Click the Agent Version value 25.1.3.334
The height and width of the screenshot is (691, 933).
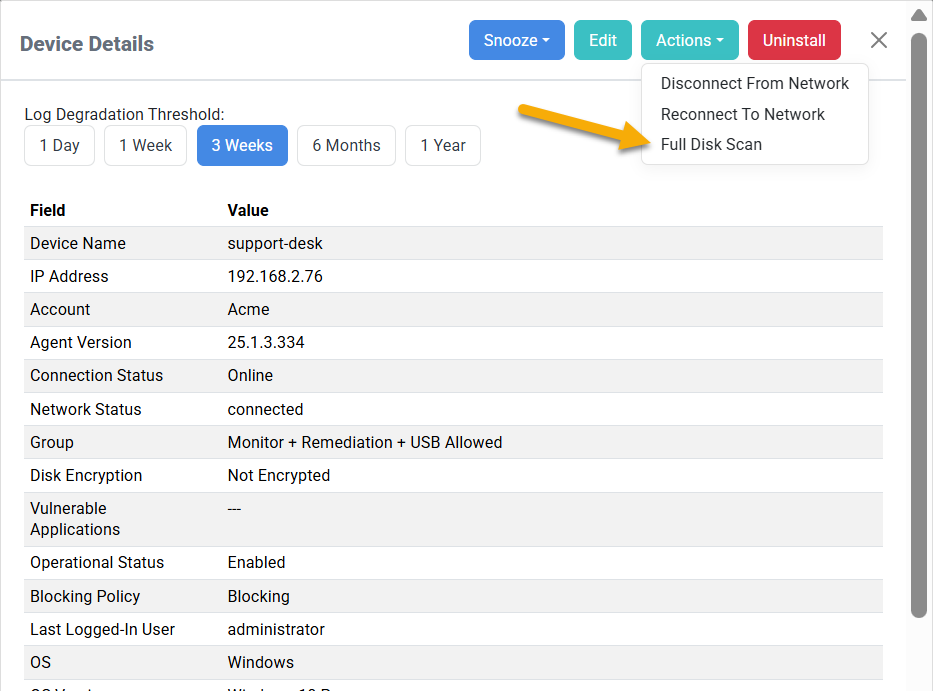coord(266,343)
